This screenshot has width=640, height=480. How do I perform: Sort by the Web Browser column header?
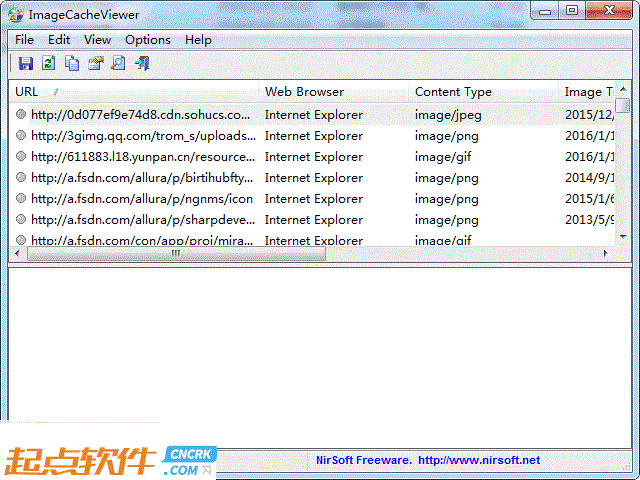click(333, 92)
